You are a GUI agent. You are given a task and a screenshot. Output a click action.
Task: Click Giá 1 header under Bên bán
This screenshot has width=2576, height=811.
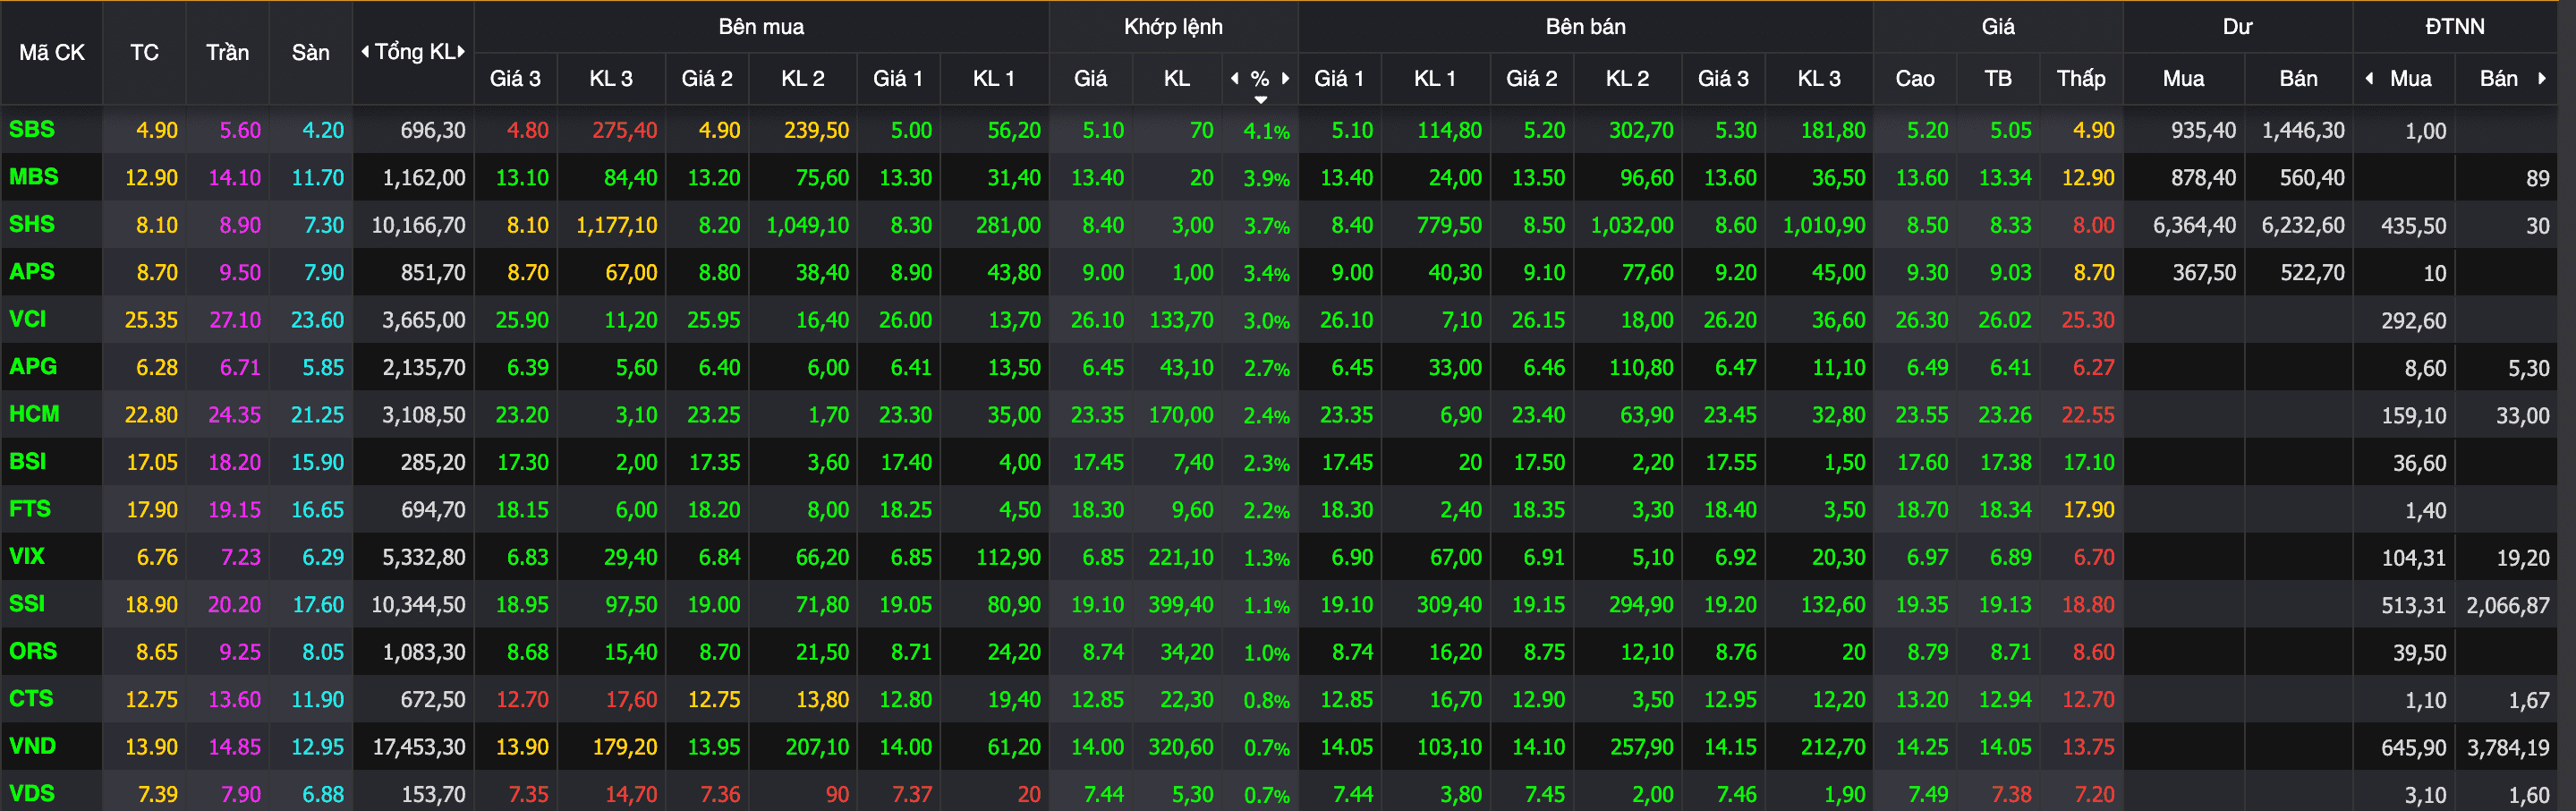click(x=1339, y=78)
